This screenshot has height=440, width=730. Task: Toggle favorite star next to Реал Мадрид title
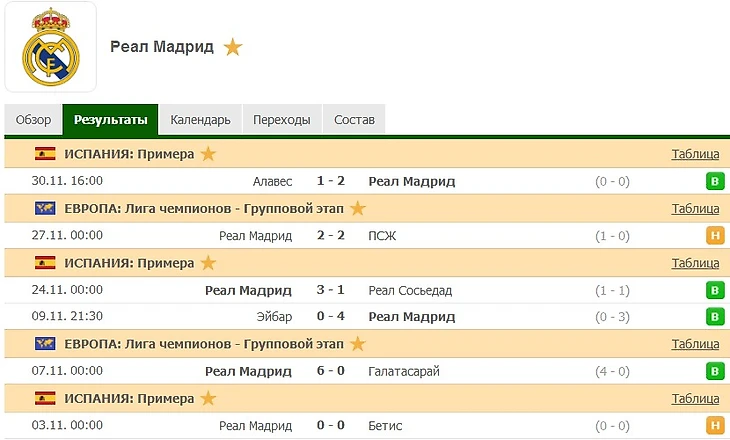[x=233, y=47]
